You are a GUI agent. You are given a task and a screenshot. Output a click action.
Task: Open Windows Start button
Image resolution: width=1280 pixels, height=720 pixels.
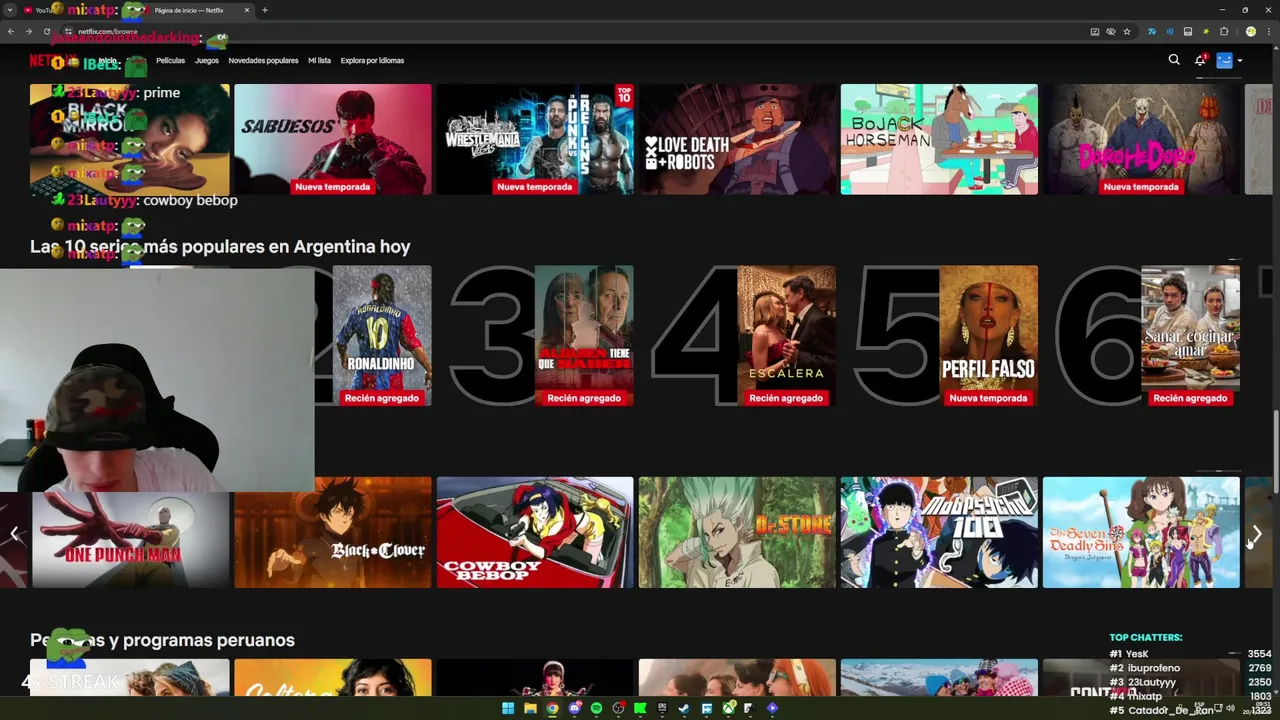508,708
